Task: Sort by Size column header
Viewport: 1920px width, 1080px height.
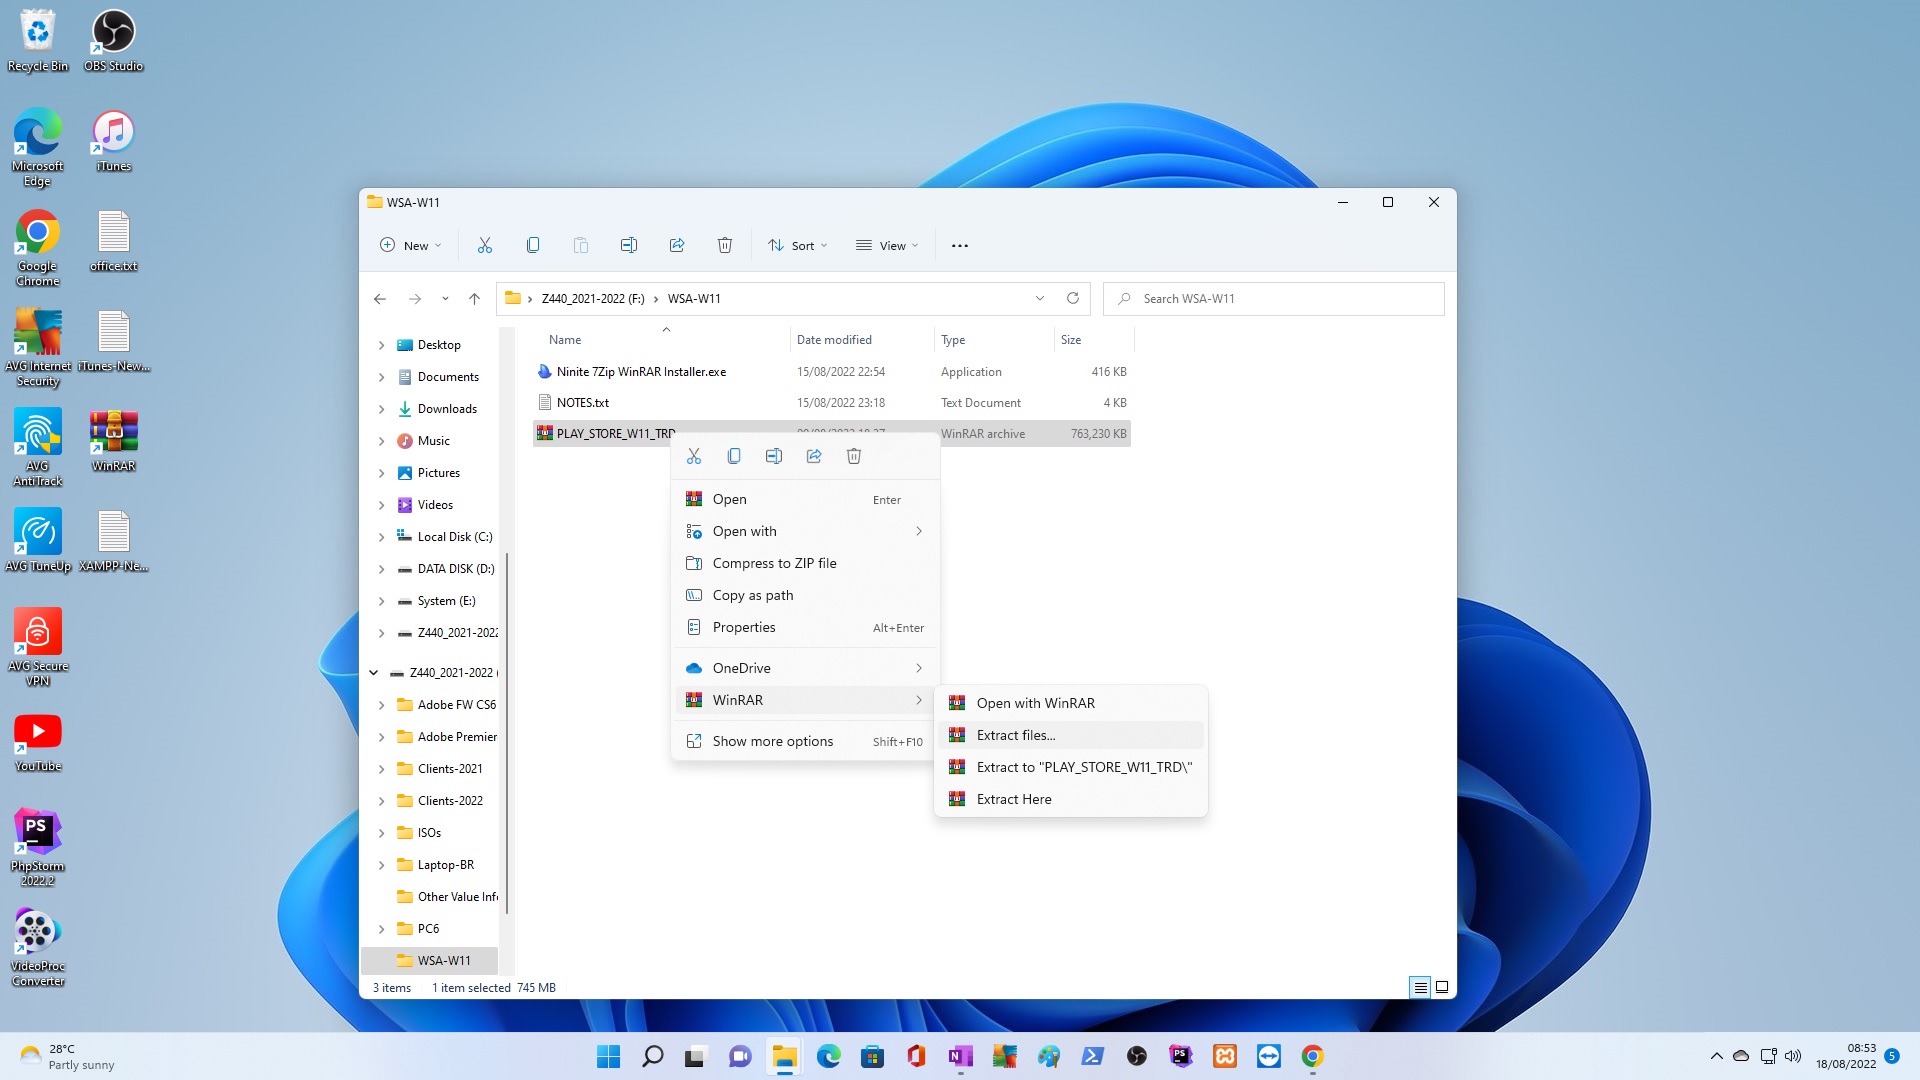Action: coord(1093,340)
